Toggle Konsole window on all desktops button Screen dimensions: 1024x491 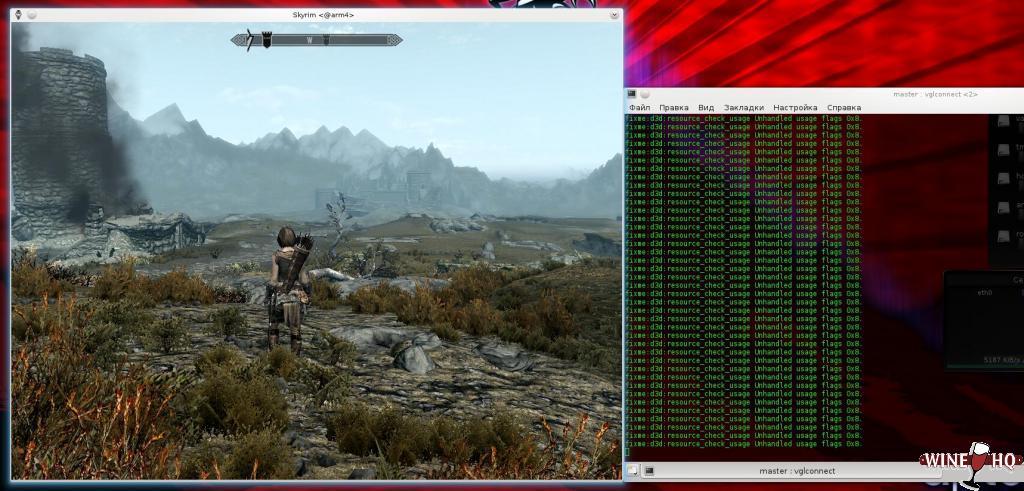(x=644, y=94)
